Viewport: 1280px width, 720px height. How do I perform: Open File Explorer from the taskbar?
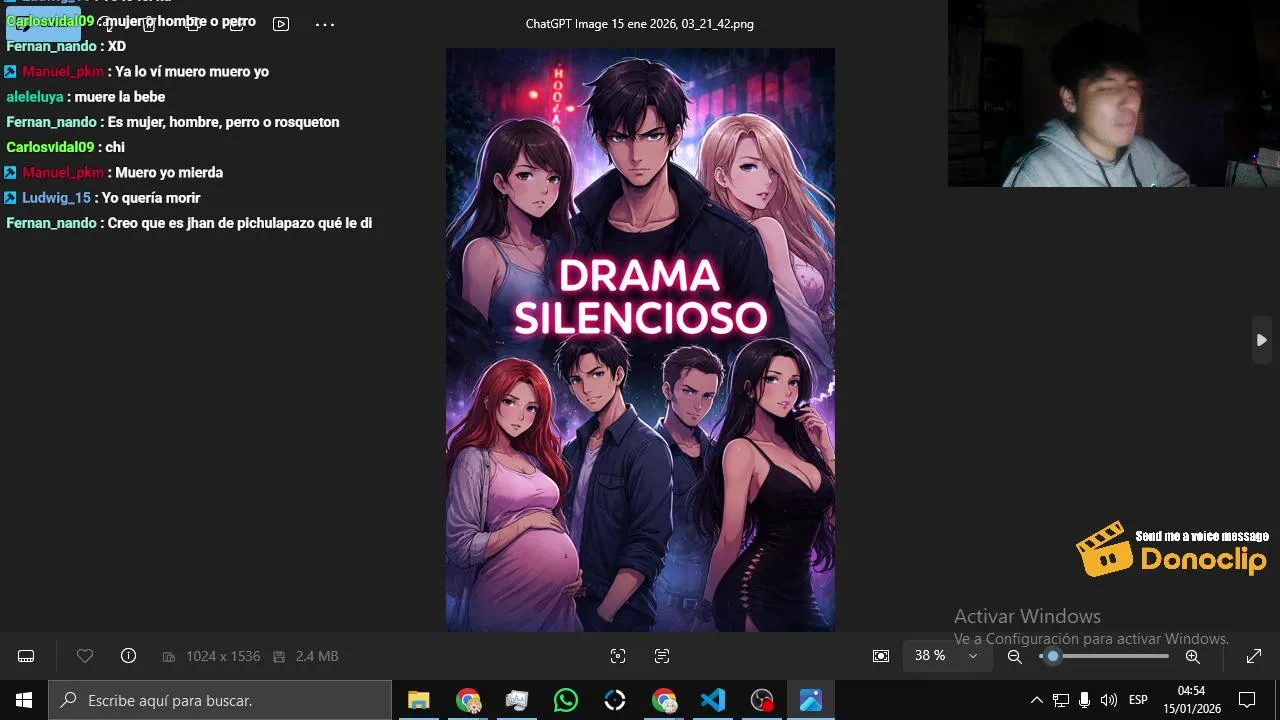pos(419,700)
